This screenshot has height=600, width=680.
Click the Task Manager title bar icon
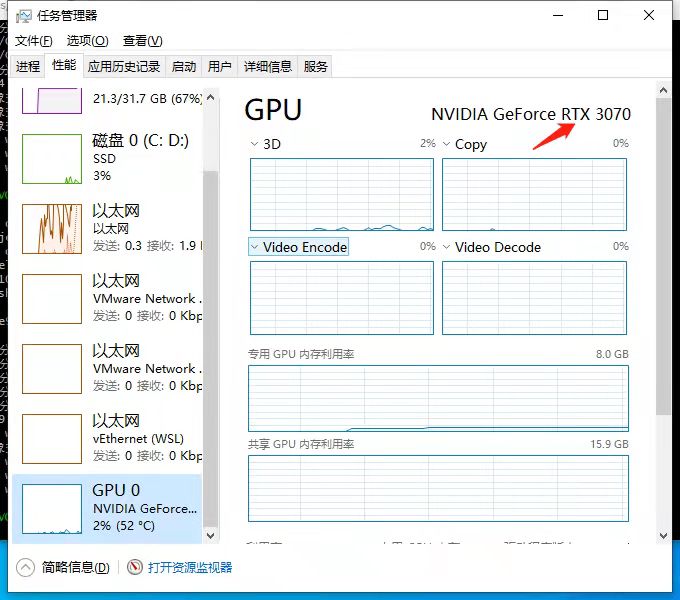(x=23, y=16)
